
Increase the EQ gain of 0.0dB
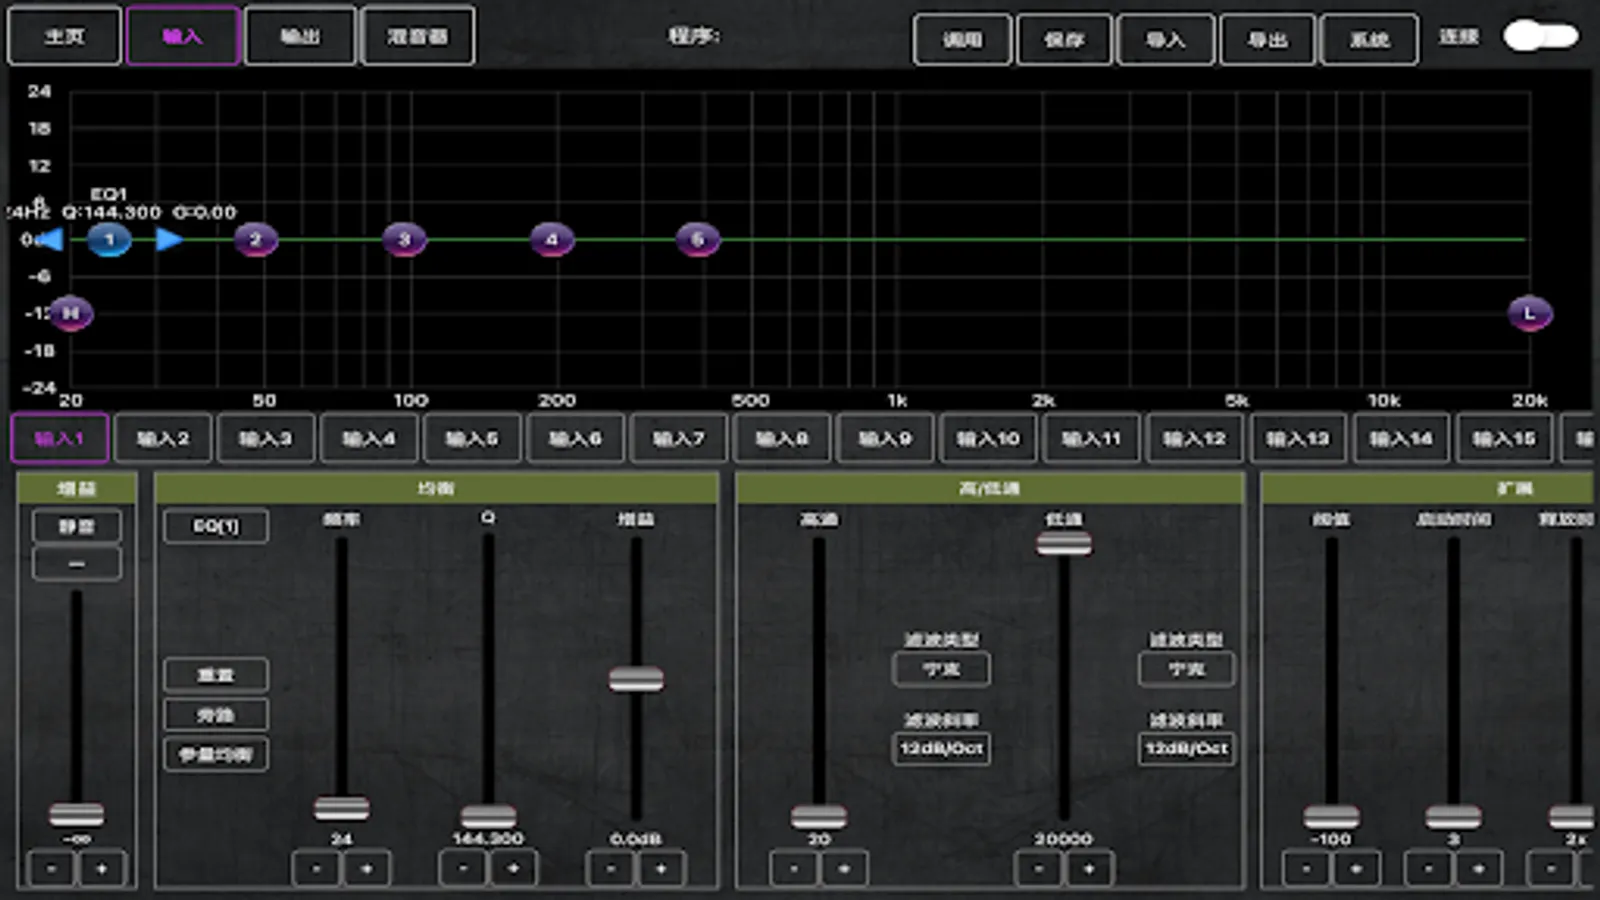point(661,869)
